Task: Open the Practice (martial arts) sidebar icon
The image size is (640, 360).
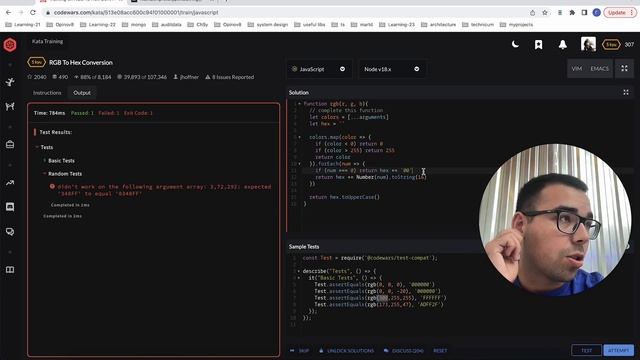Action: click(10, 82)
